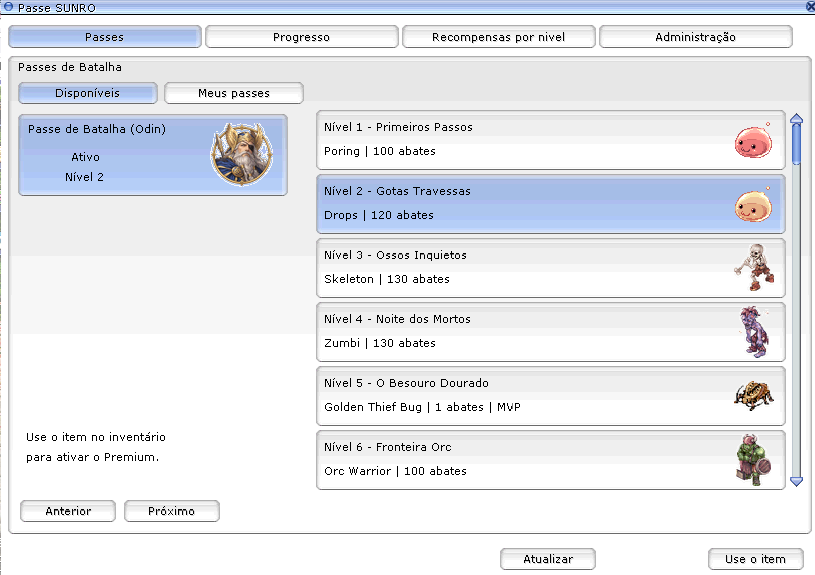
Task: Click the Atualizar button
Action: (x=548, y=559)
